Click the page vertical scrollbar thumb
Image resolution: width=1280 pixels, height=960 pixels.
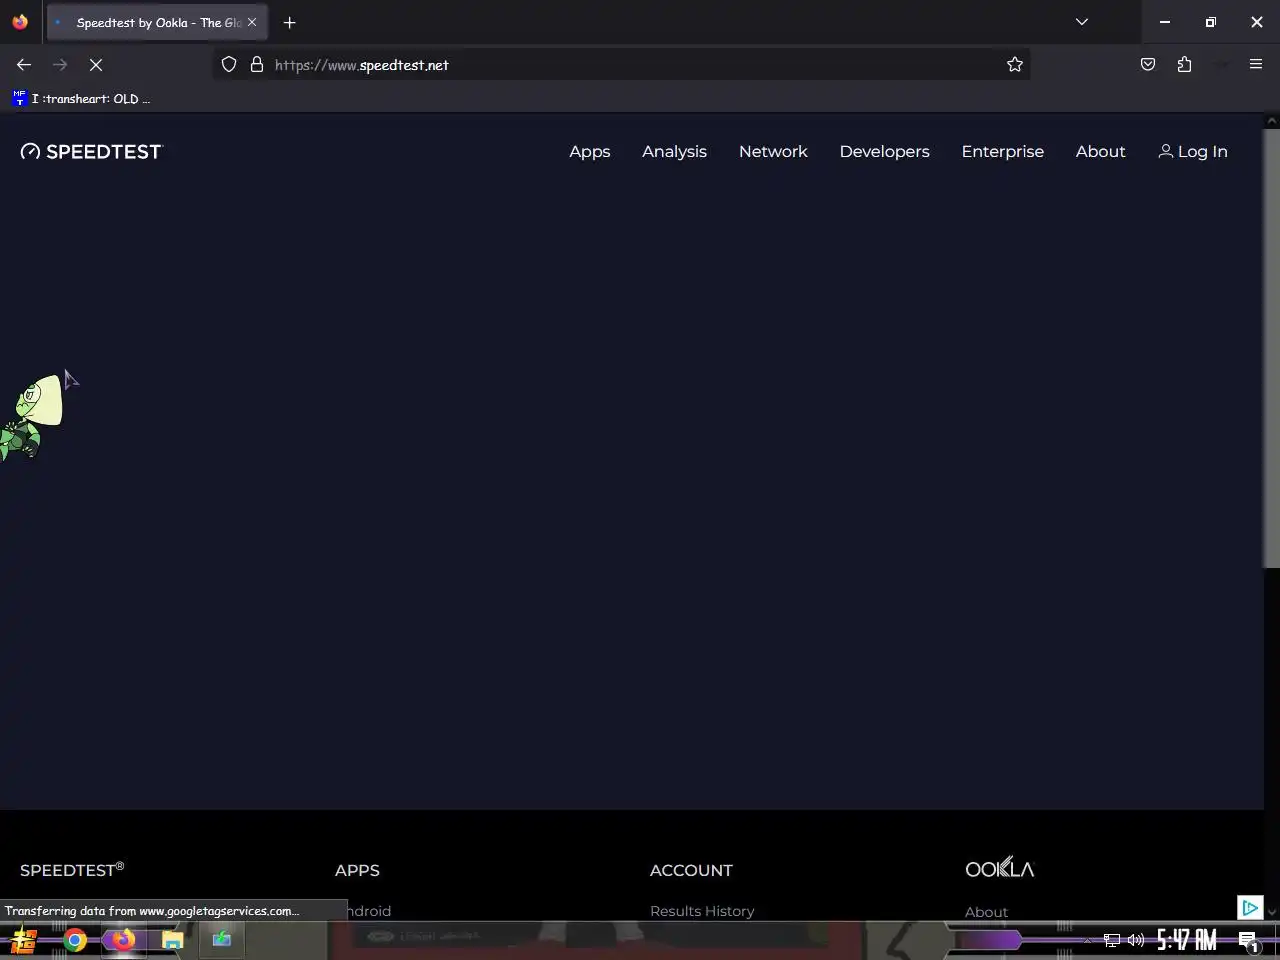click(x=1271, y=348)
